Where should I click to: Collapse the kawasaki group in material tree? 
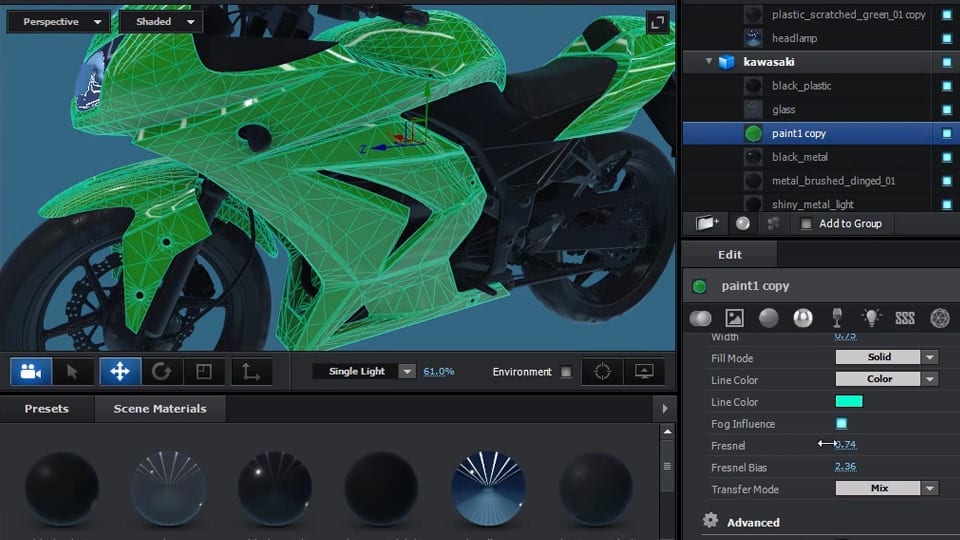coord(709,62)
